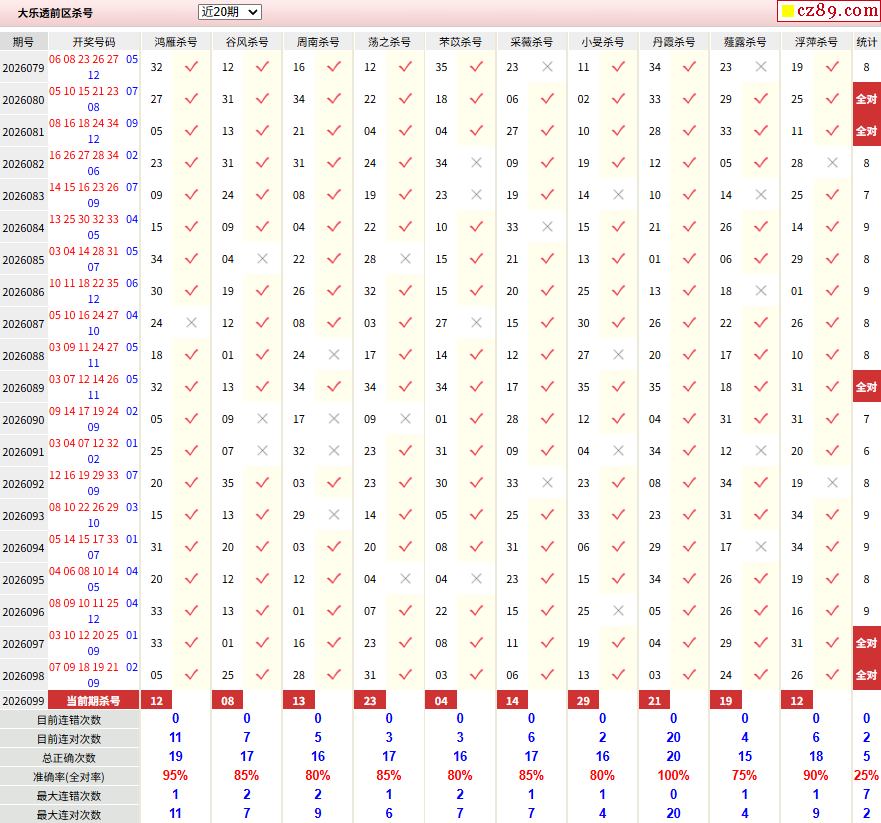Click the gray X in 2026079 采薇杀号 cell
Viewport: 881px width, 823px height.
(547, 67)
